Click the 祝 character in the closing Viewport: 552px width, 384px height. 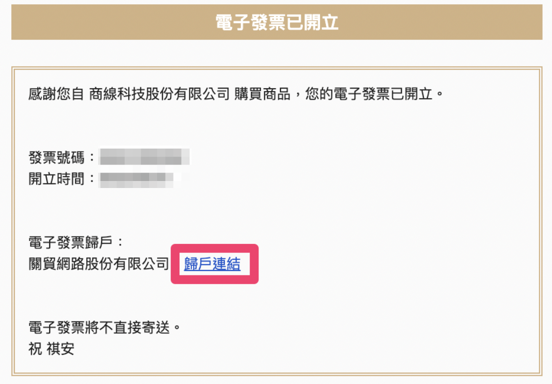[35, 349]
